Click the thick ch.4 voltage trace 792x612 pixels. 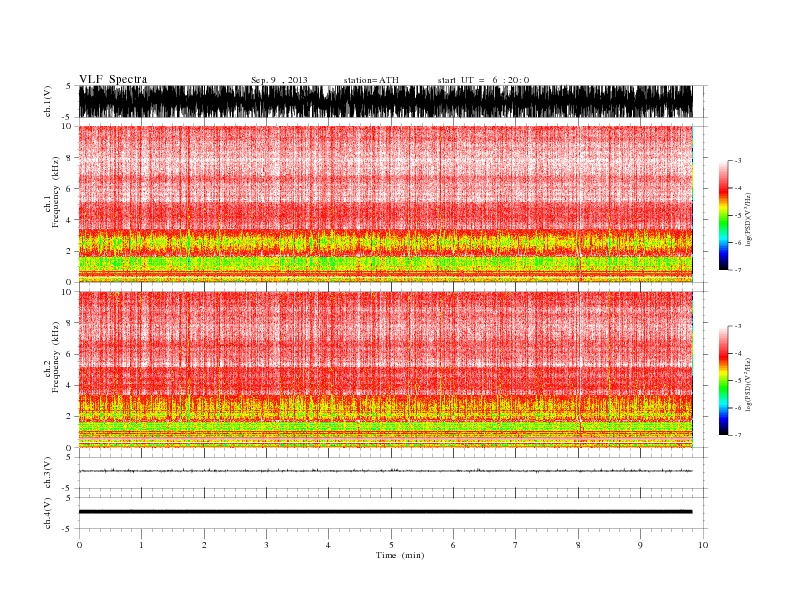tap(385, 512)
